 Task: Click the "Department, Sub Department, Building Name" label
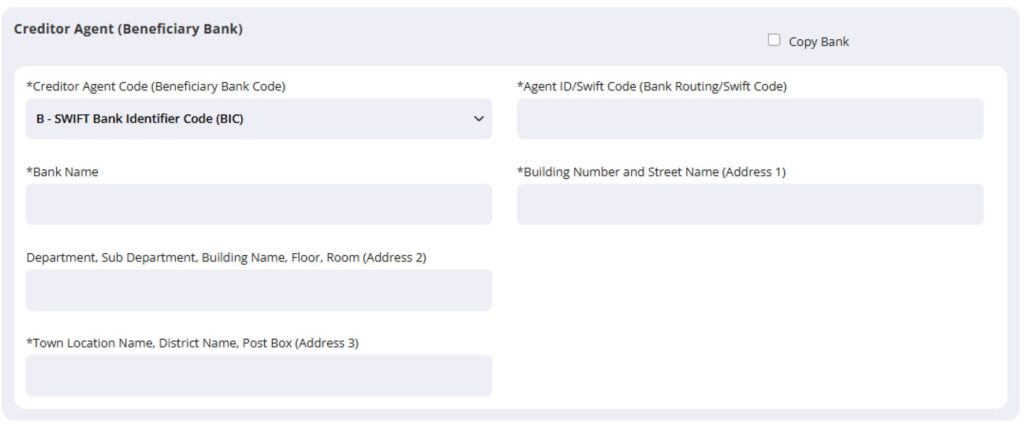tap(226, 258)
